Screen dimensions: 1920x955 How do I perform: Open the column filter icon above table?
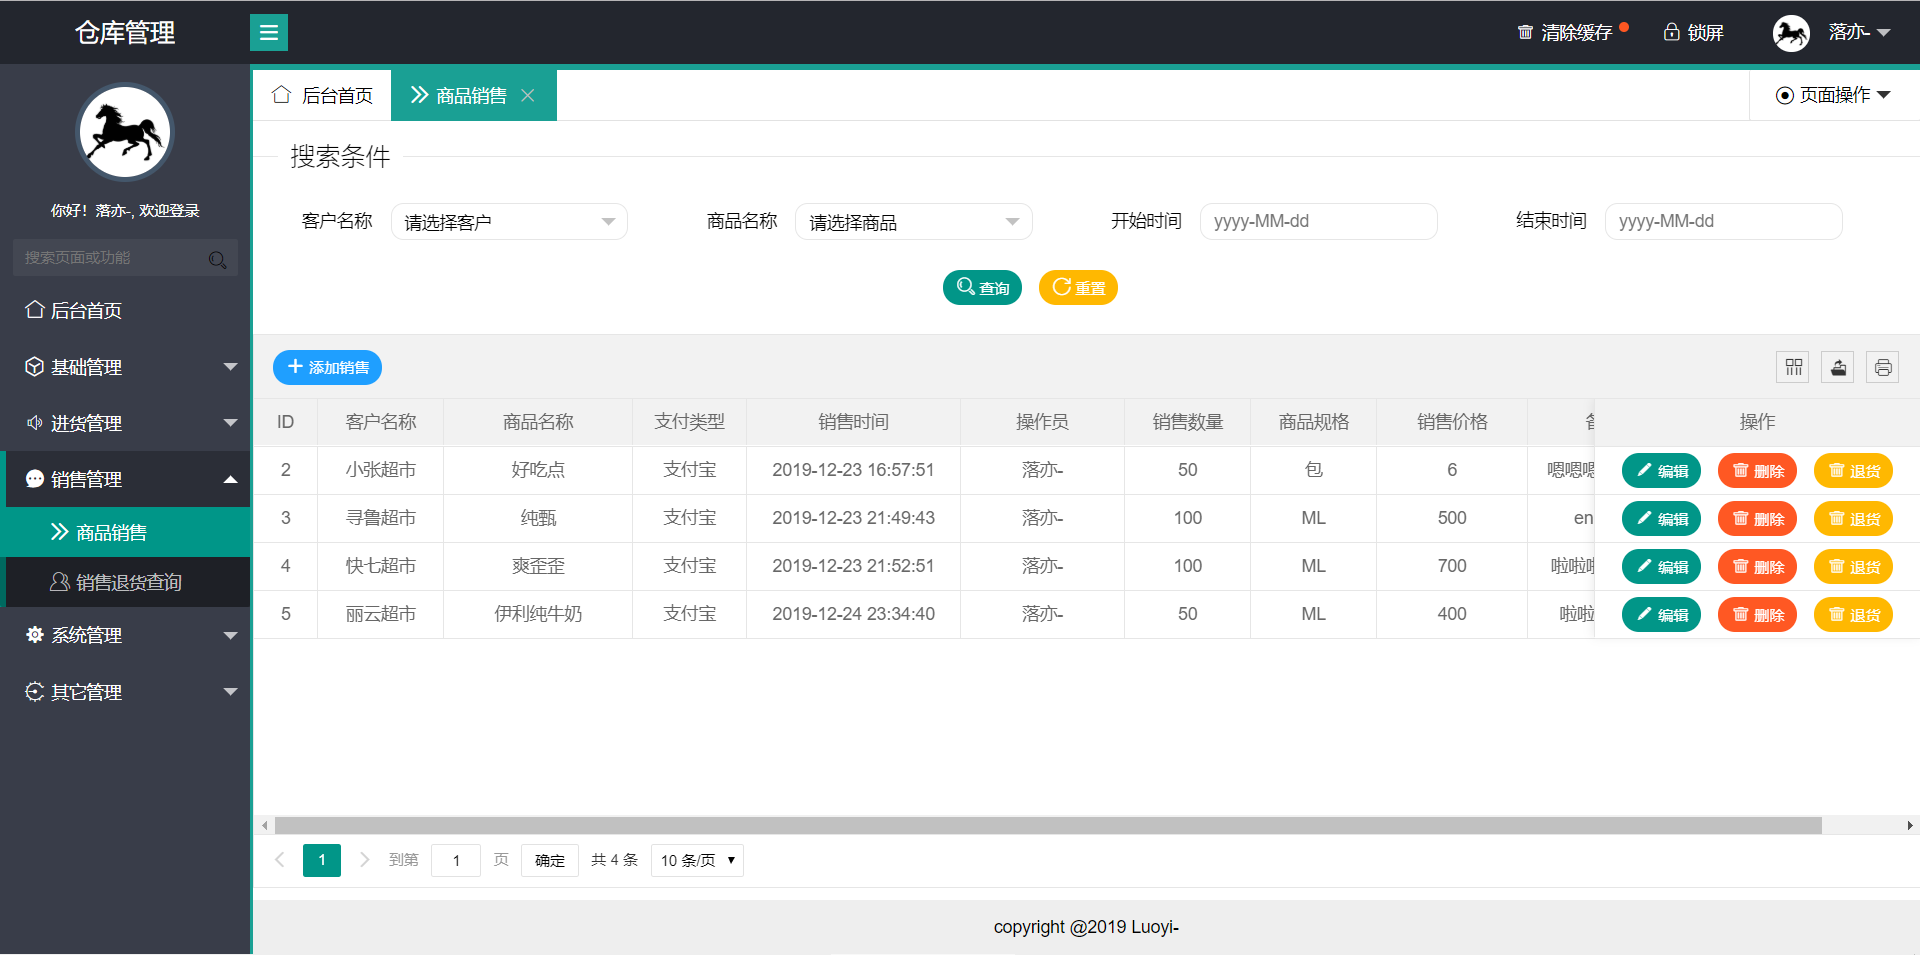point(1792,367)
